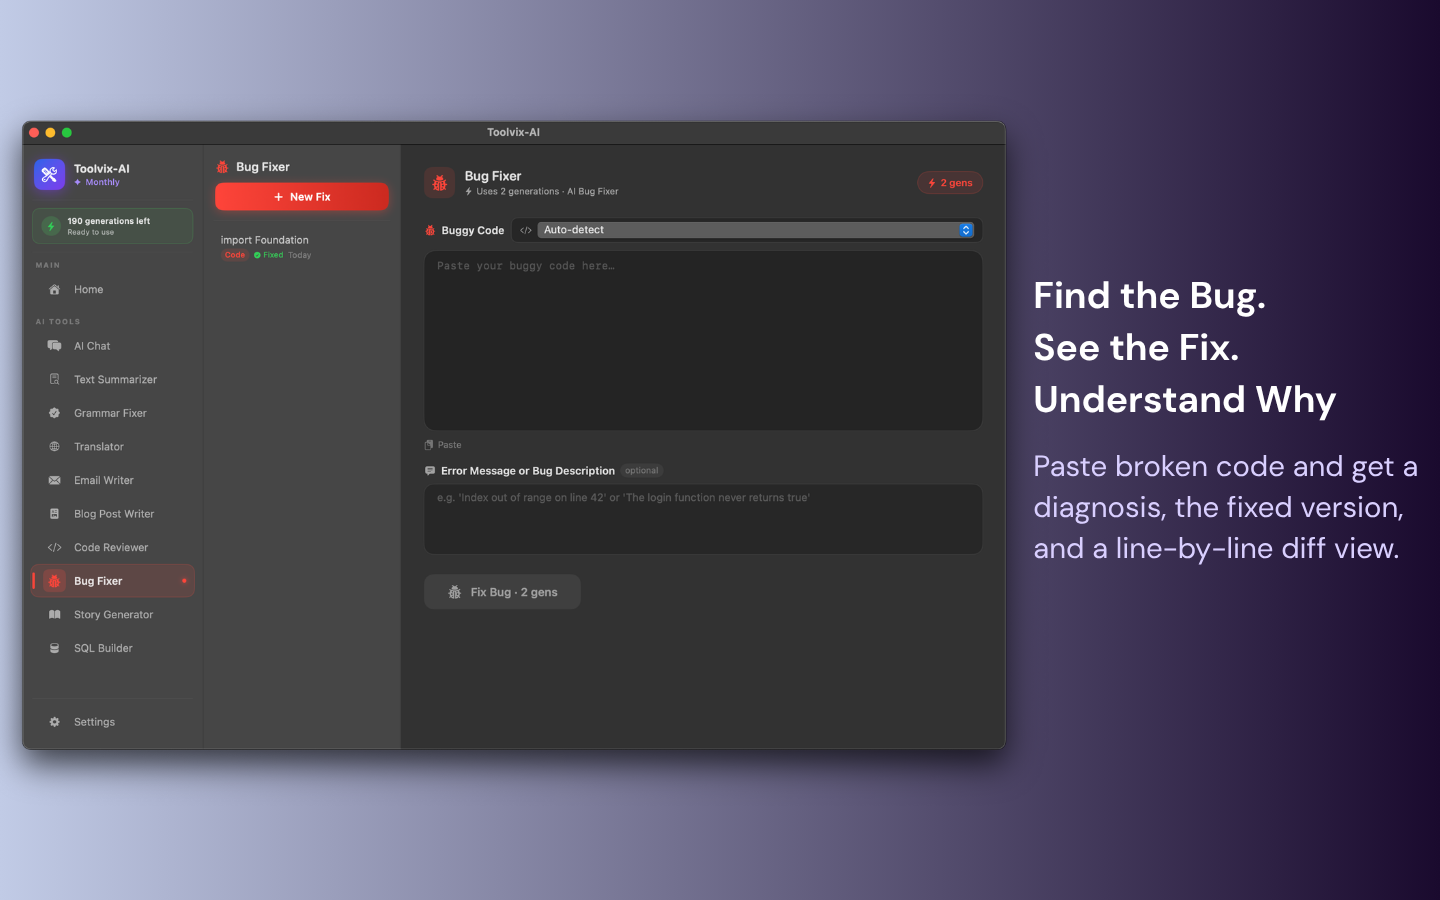Click the Toolvix-AI logo icon

49,174
